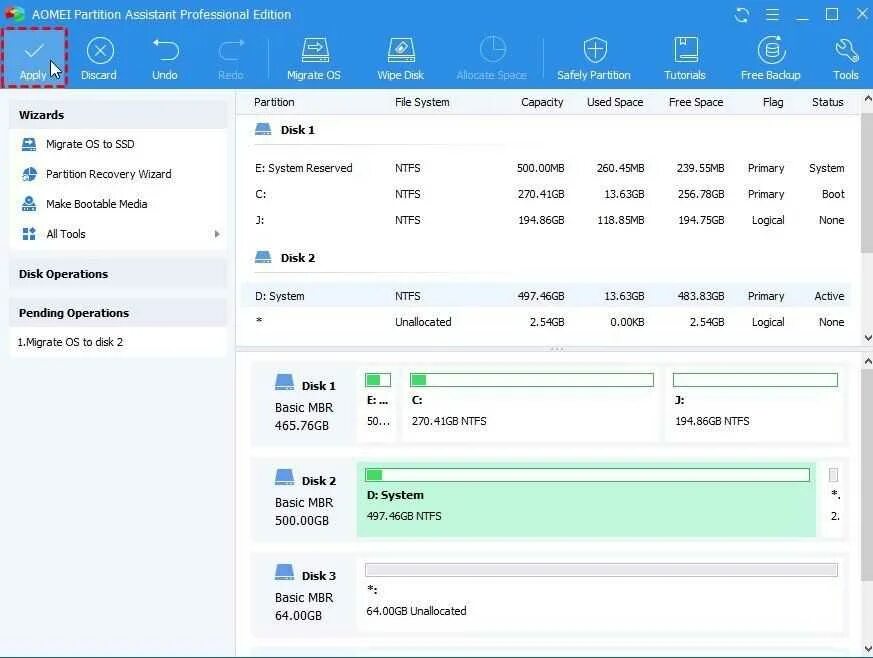Open the hamburger menu in the title bar
This screenshot has height=658, width=873.
tap(773, 14)
